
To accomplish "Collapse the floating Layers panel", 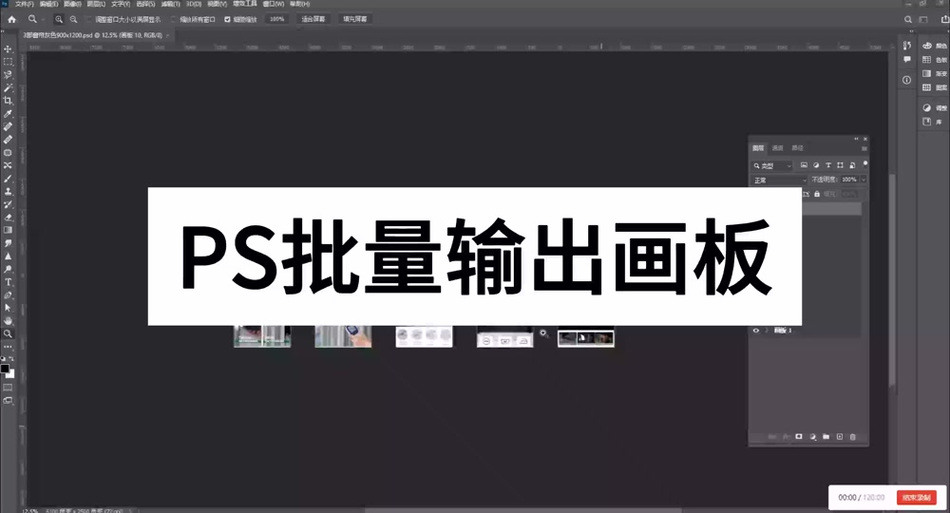I will click(857, 139).
